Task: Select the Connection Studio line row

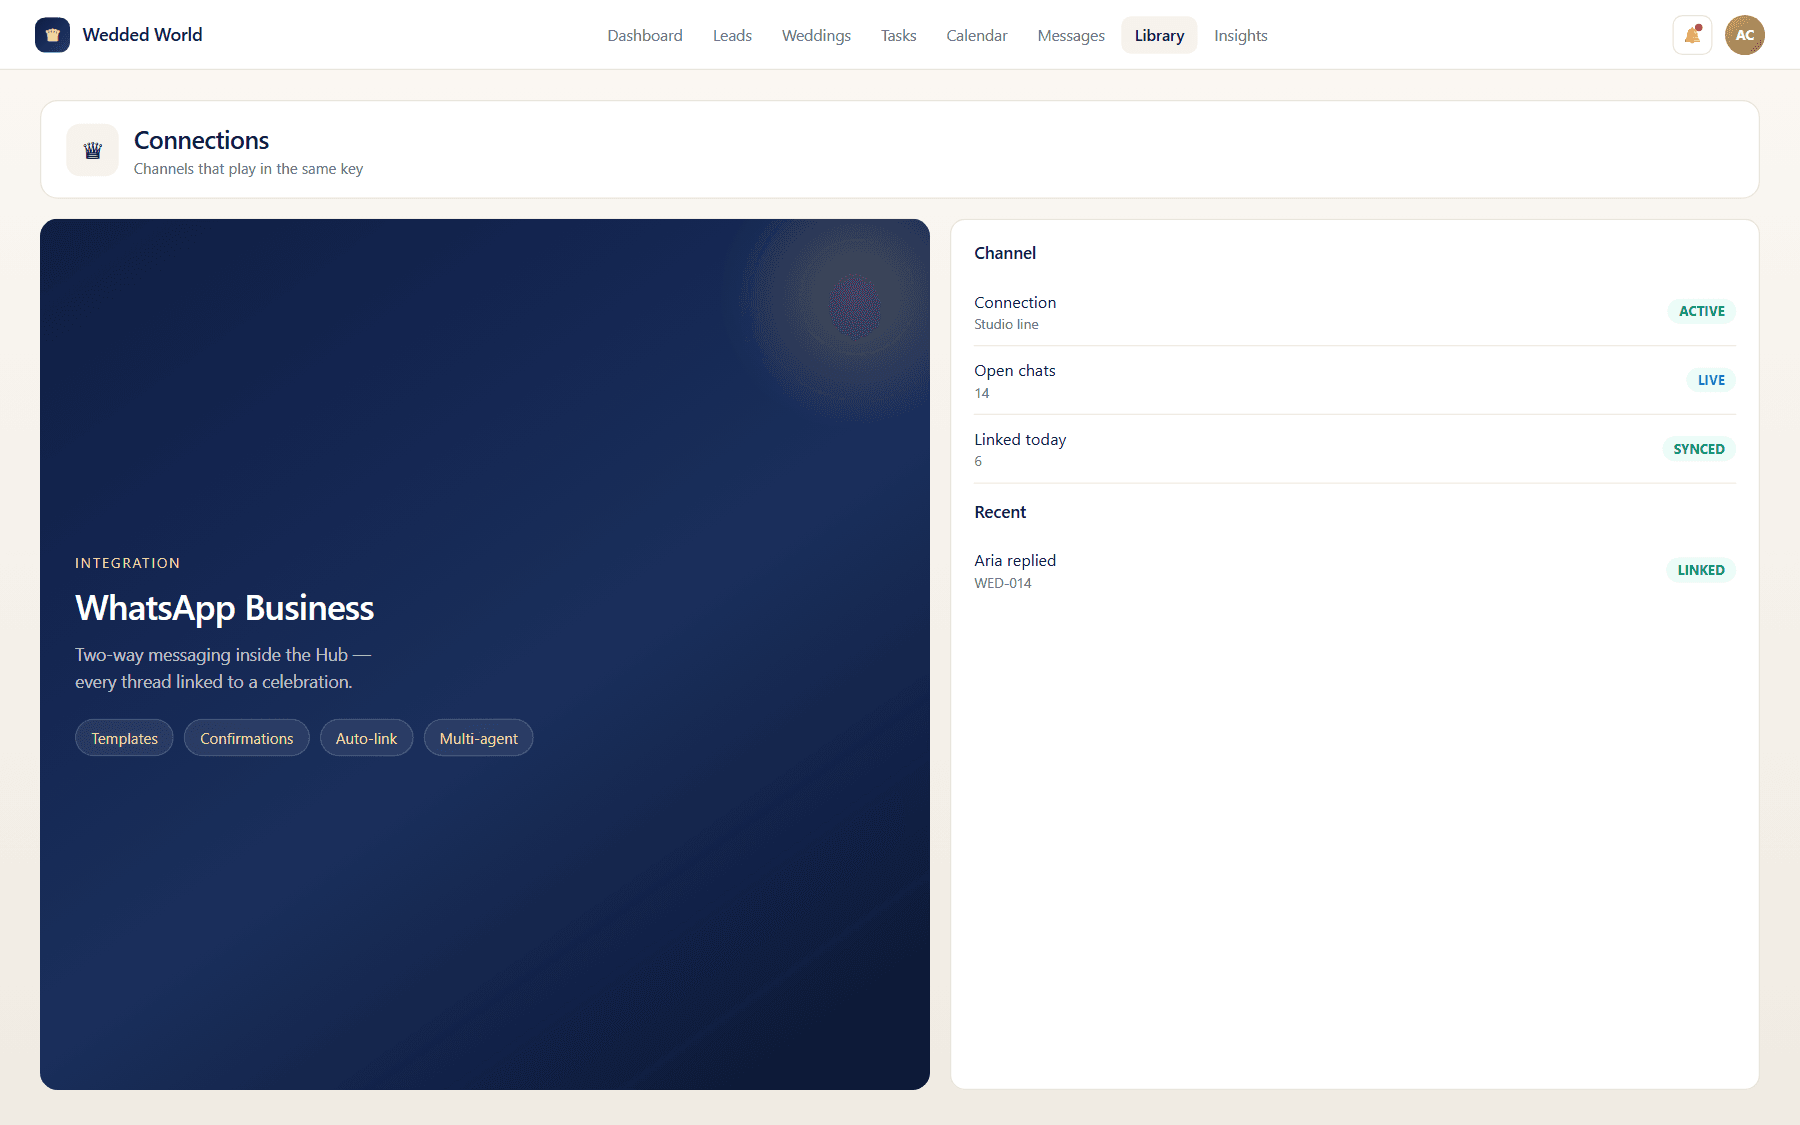Action: (x=1355, y=312)
